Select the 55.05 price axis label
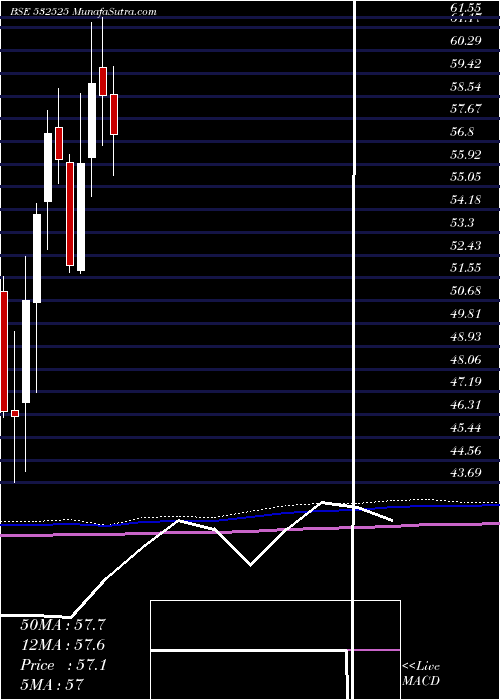Image resolution: width=500 pixels, height=700 pixels. tap(466, 177)
